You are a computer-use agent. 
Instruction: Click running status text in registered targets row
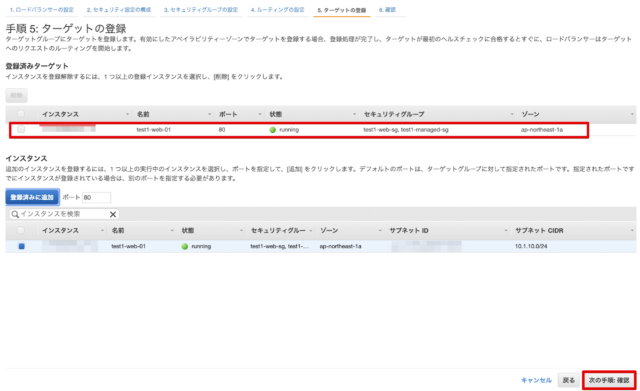289,130
